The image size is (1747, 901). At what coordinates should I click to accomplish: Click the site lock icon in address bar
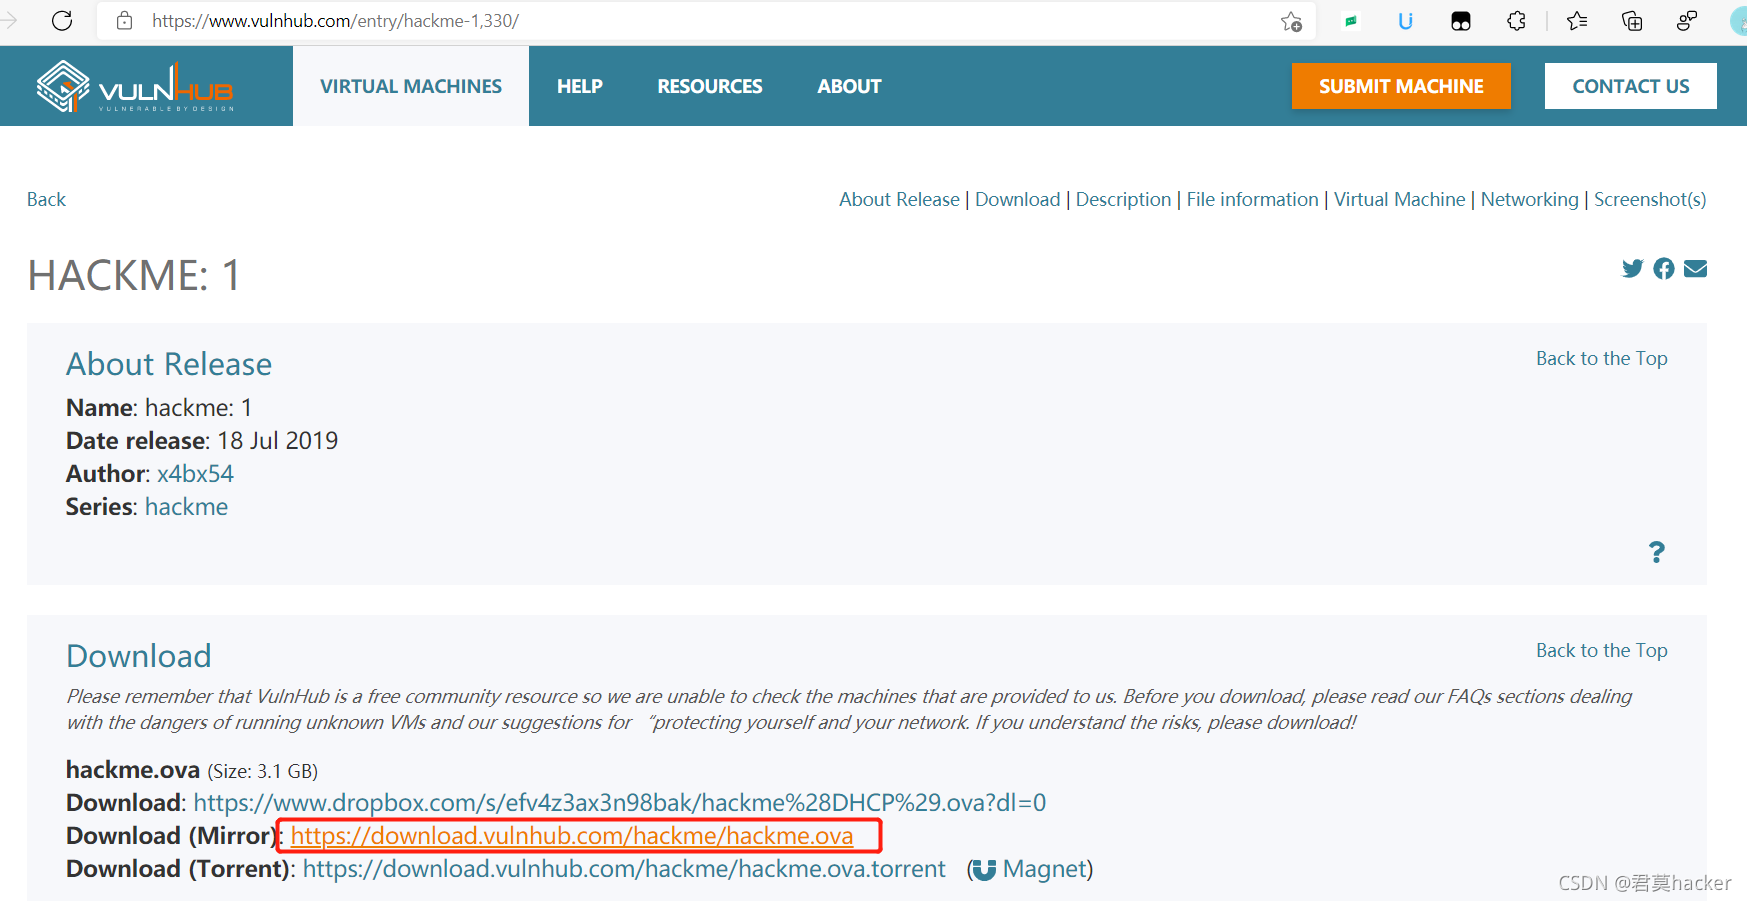125,21
